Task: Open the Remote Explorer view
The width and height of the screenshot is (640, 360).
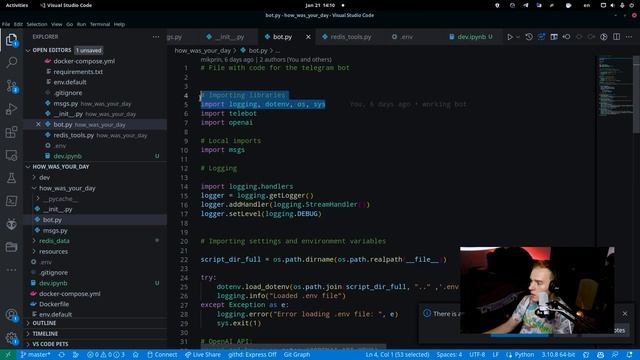Action: (11, 155)
